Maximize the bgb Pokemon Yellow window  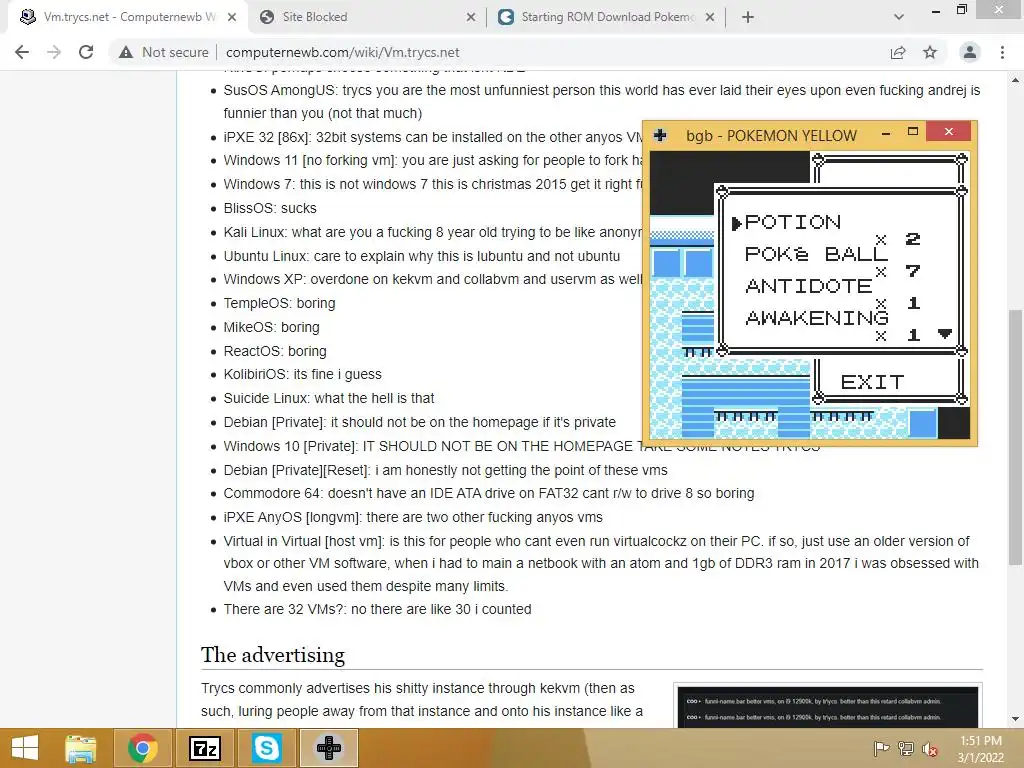pyautogui.click(x=913, y=132)
